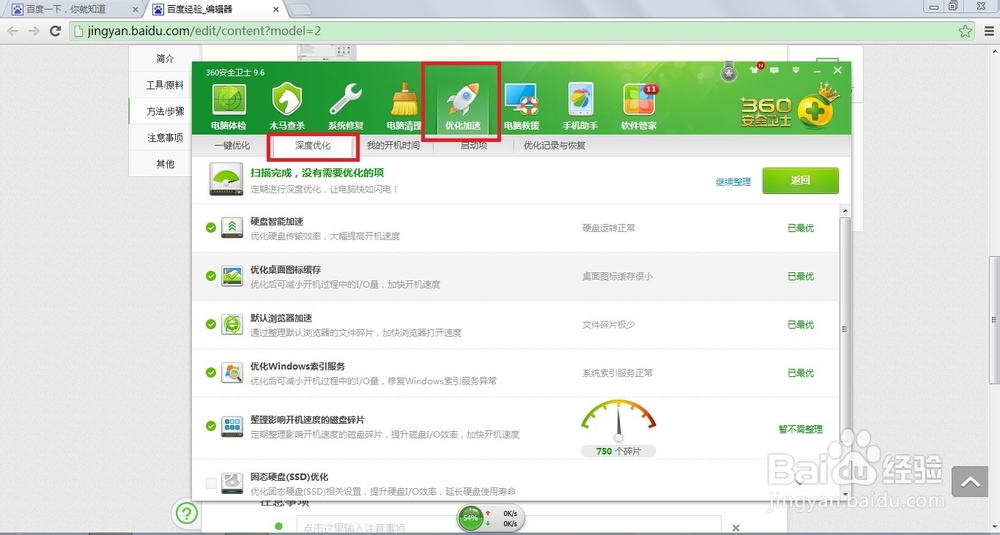Viewport: 1000px width, 535px height.
Task: Click the 360安全卫士 crown logo
Action: pos(790,108)
